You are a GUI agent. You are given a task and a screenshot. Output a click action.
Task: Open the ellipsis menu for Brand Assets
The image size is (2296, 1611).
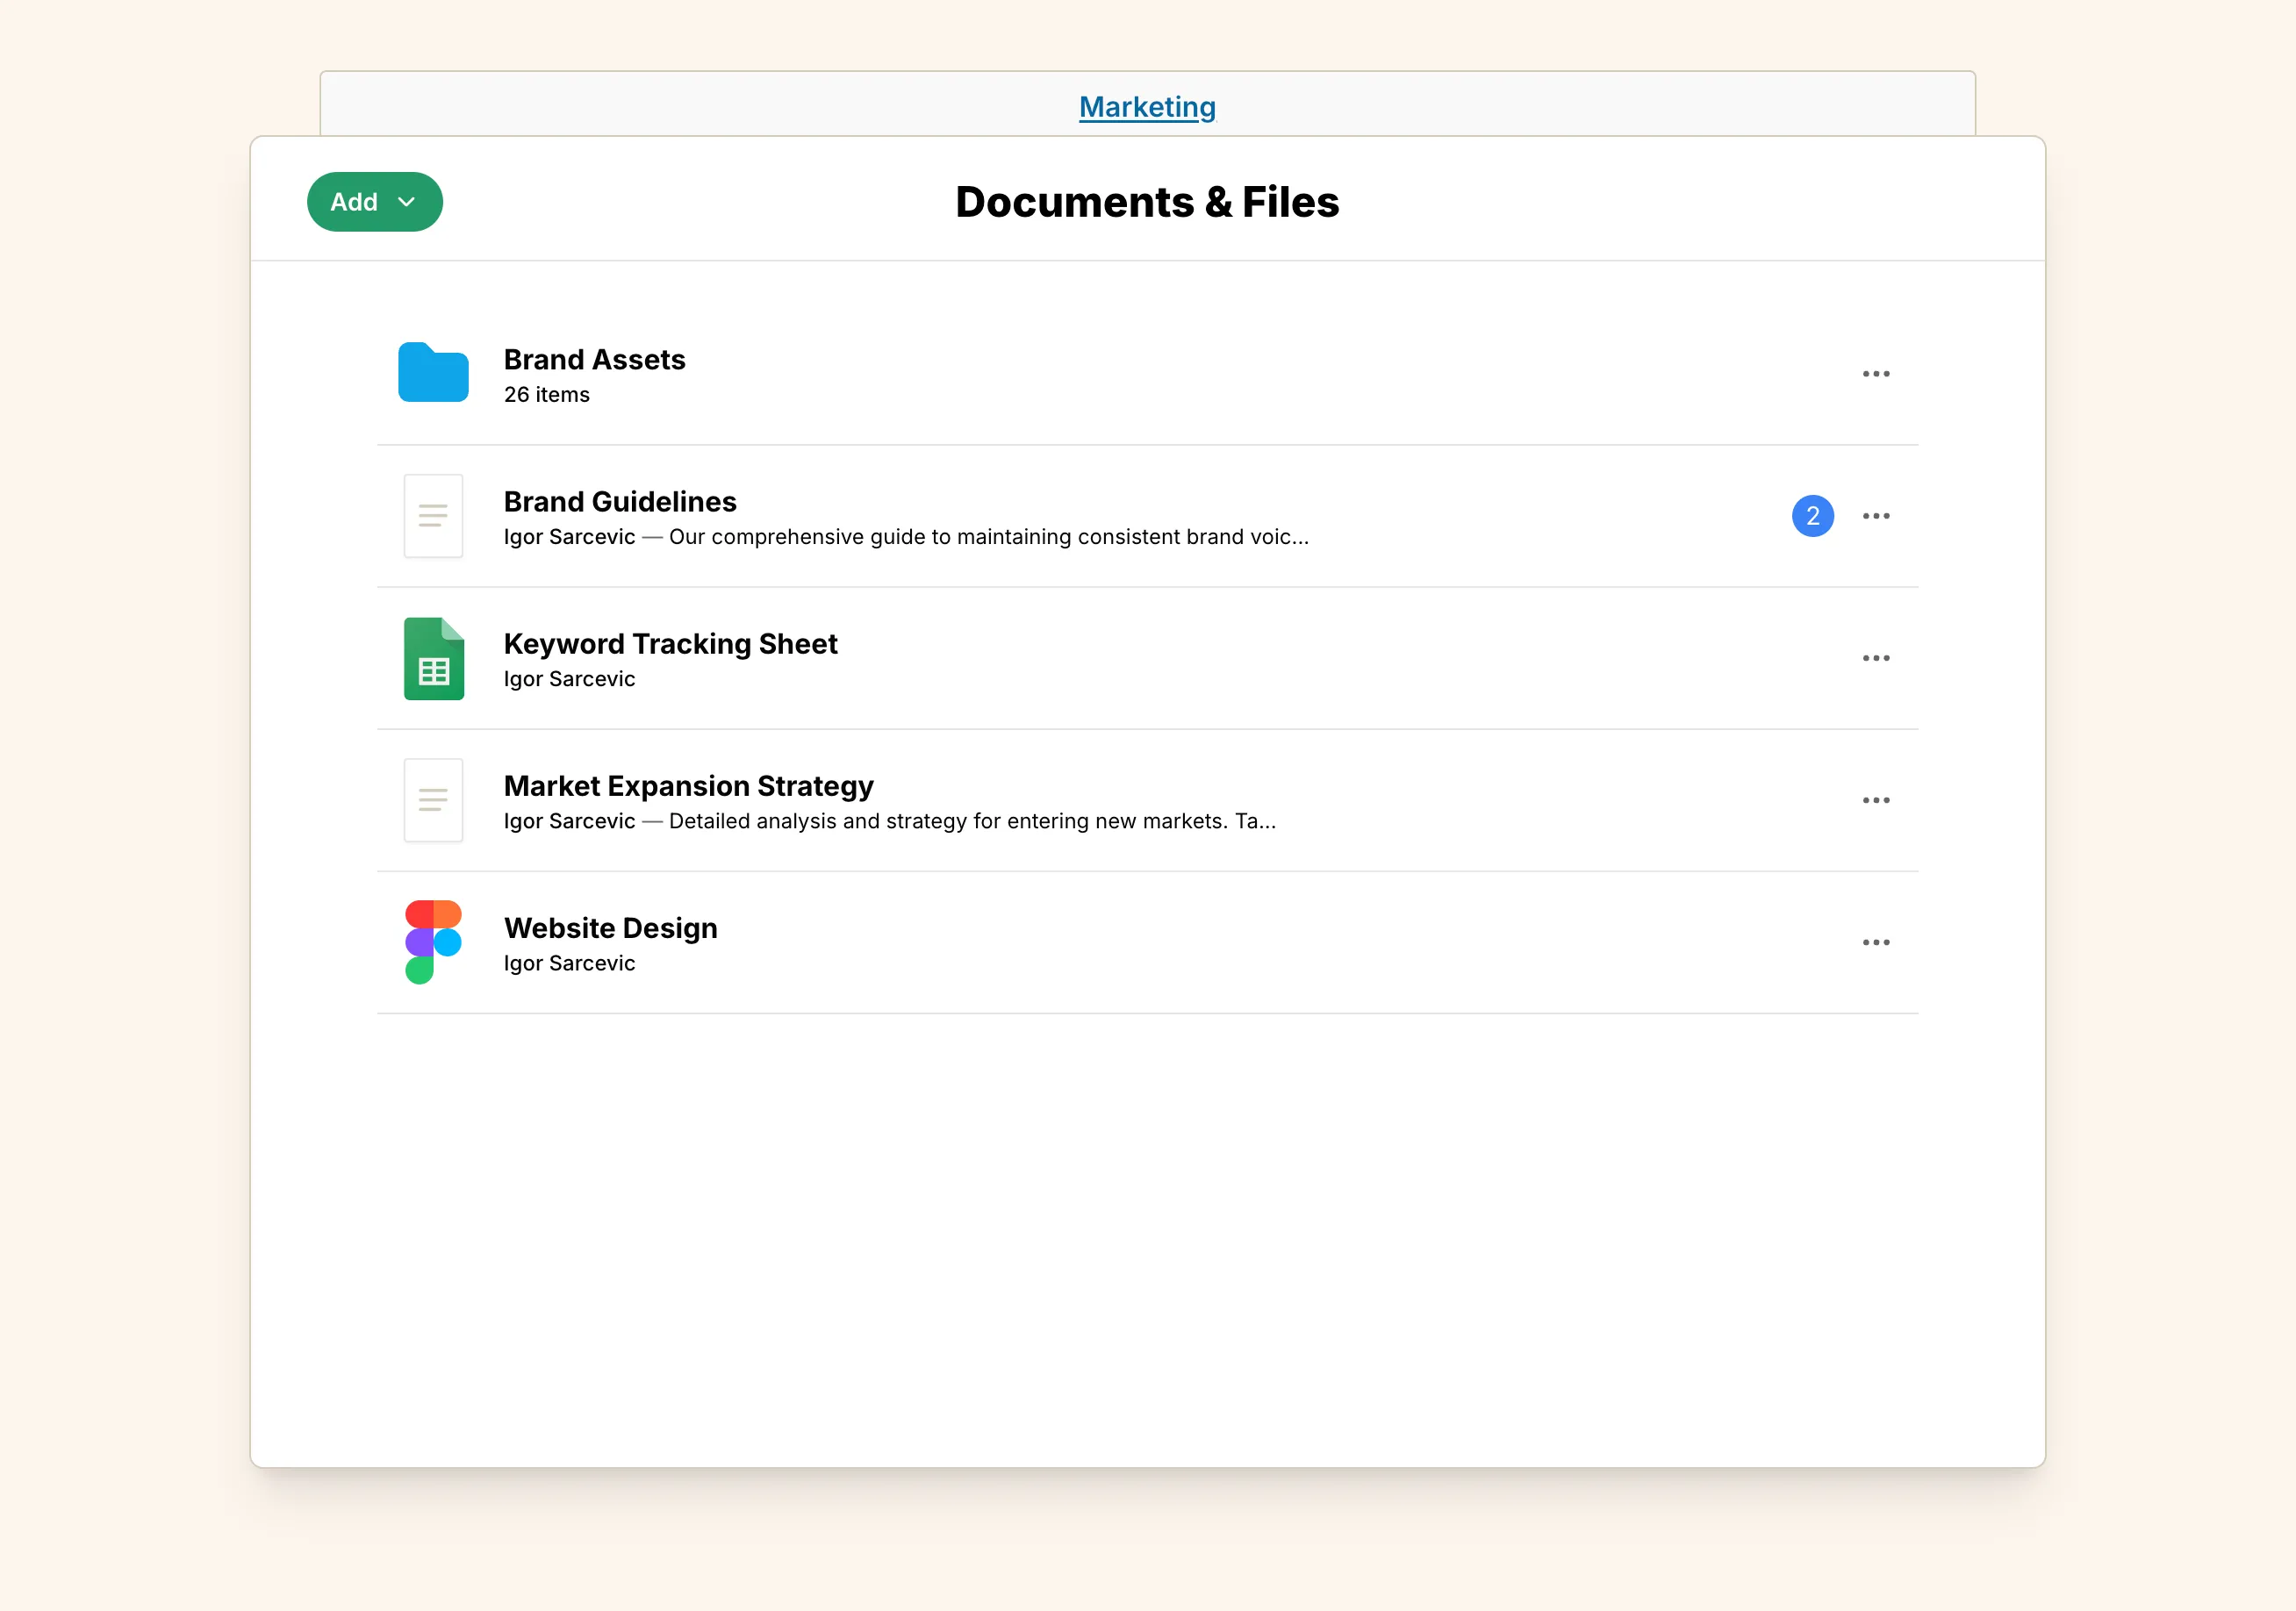pyautogui.click(x=1876, y=373)
